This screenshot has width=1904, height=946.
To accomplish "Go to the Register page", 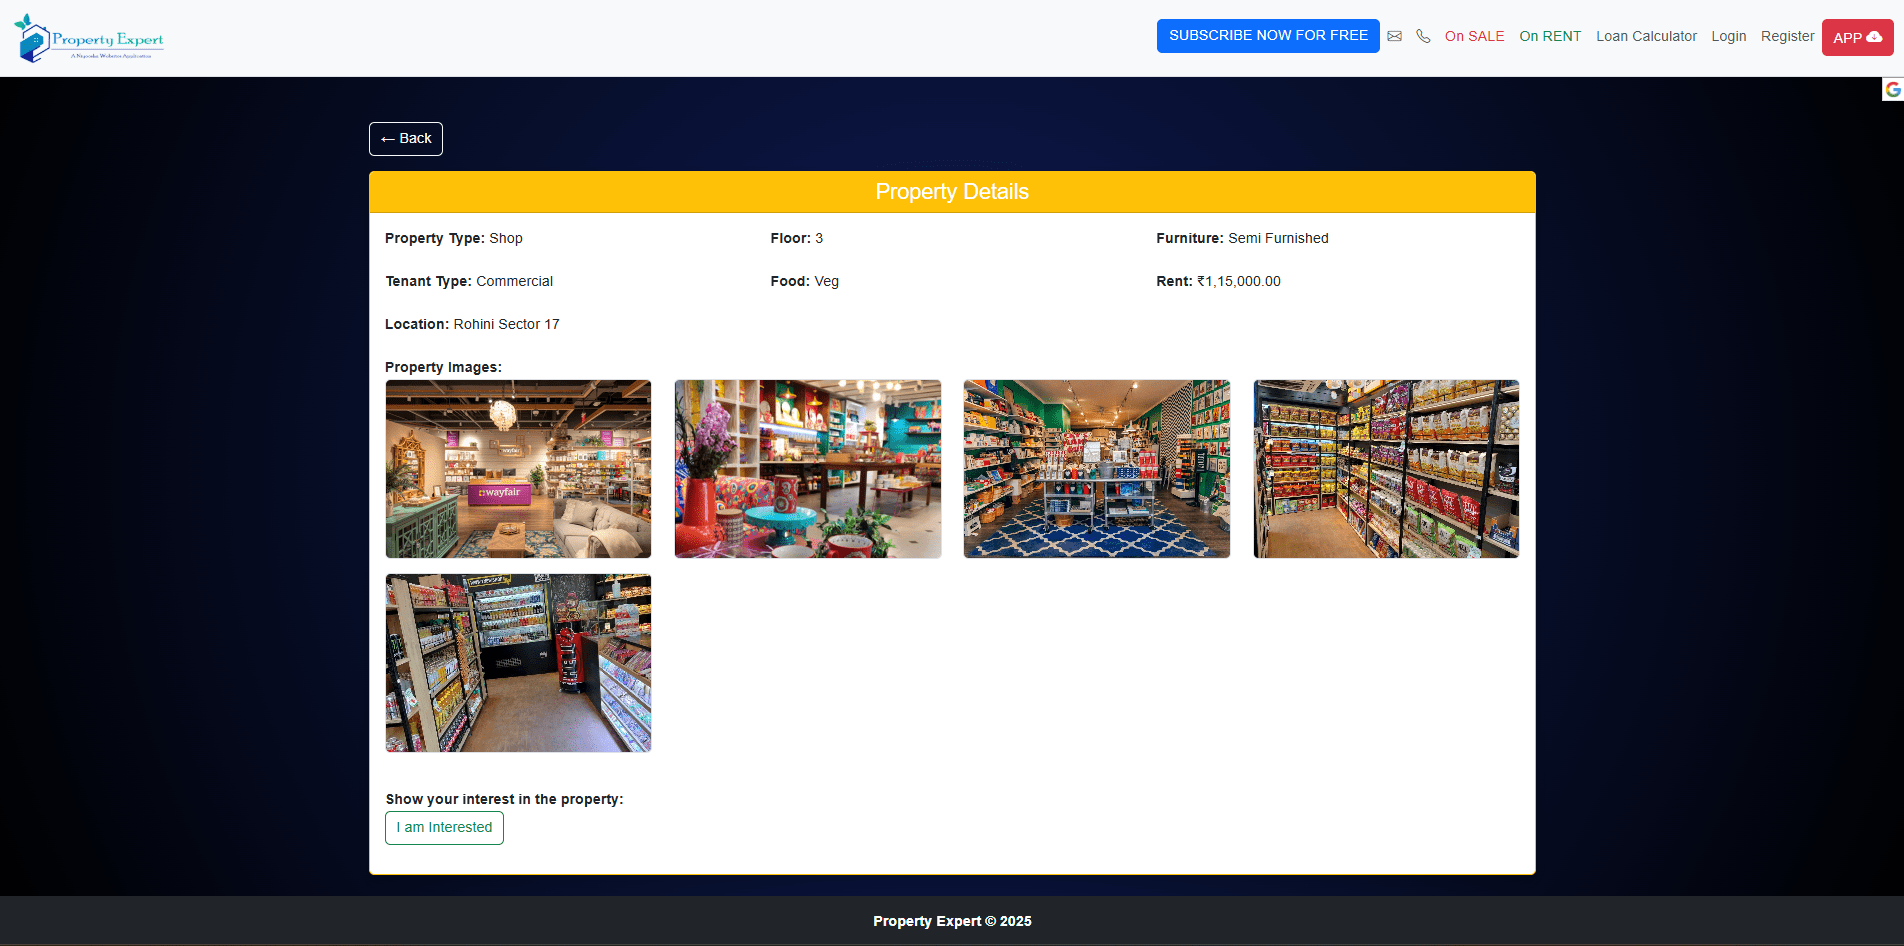I will [x=1787, y=36].
